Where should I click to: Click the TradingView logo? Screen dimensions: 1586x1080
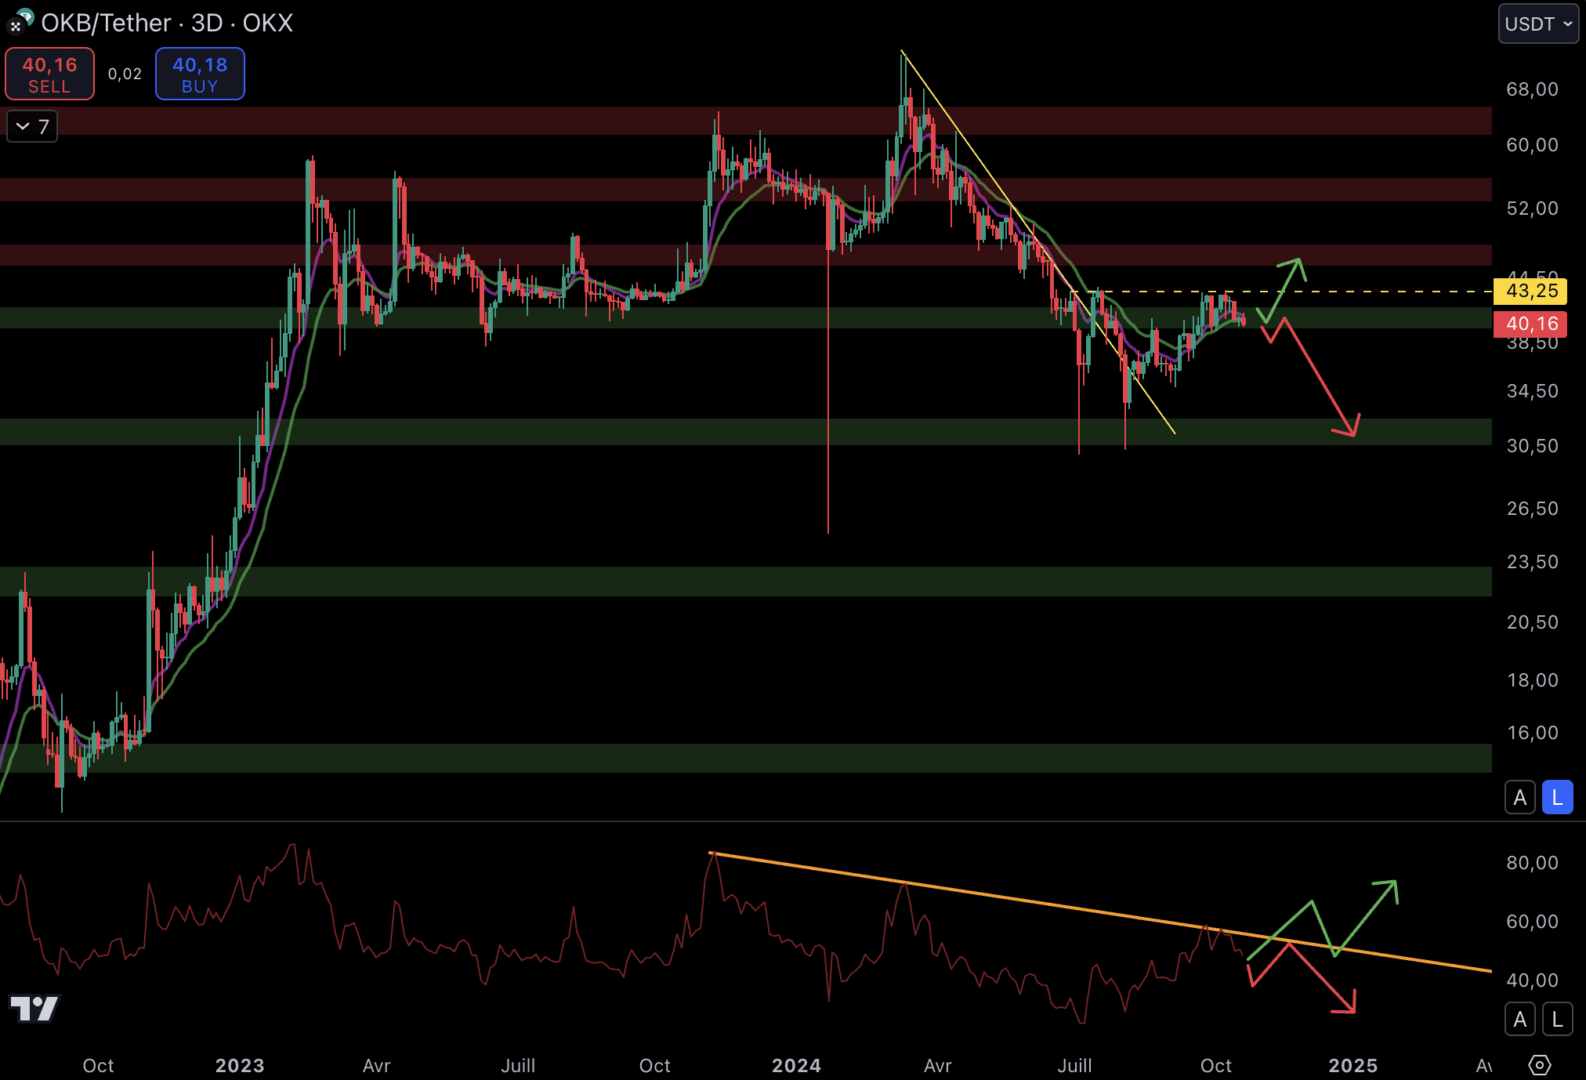(34, 1008)
